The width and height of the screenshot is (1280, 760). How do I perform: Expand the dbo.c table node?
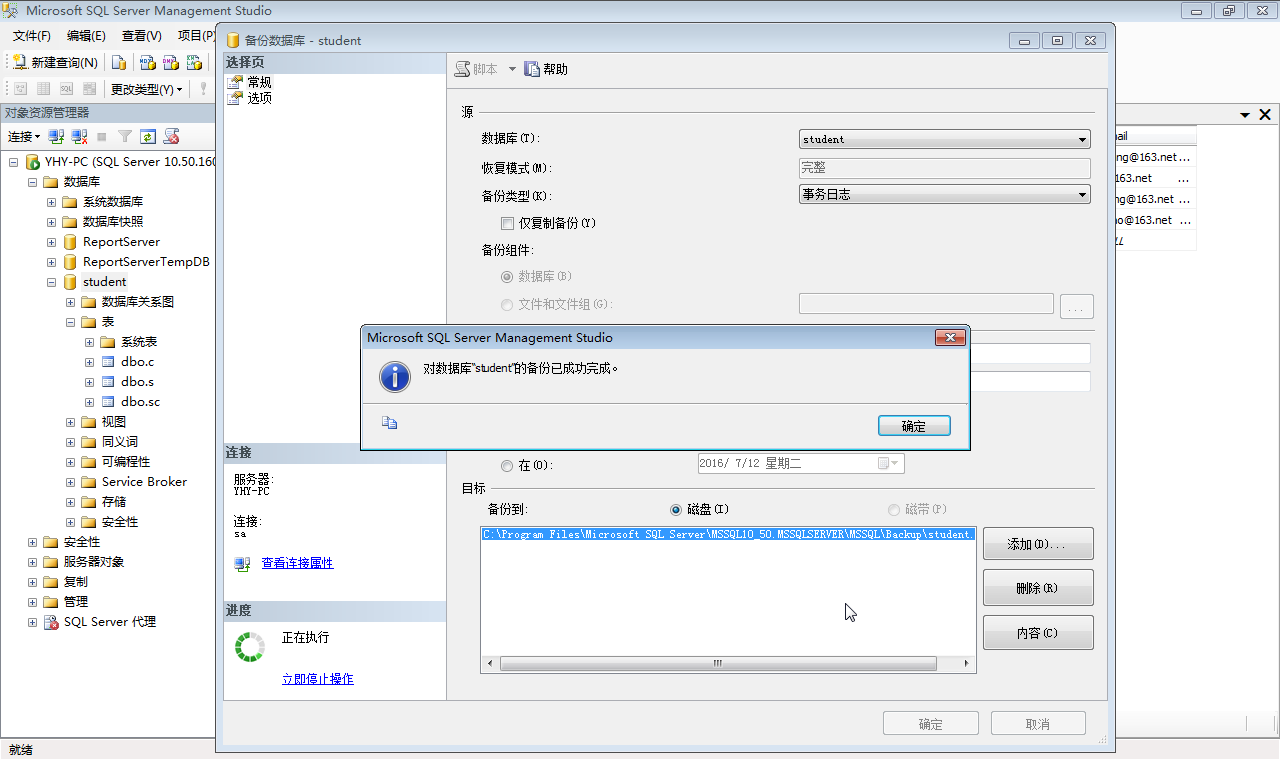click(x=90, y=362)
